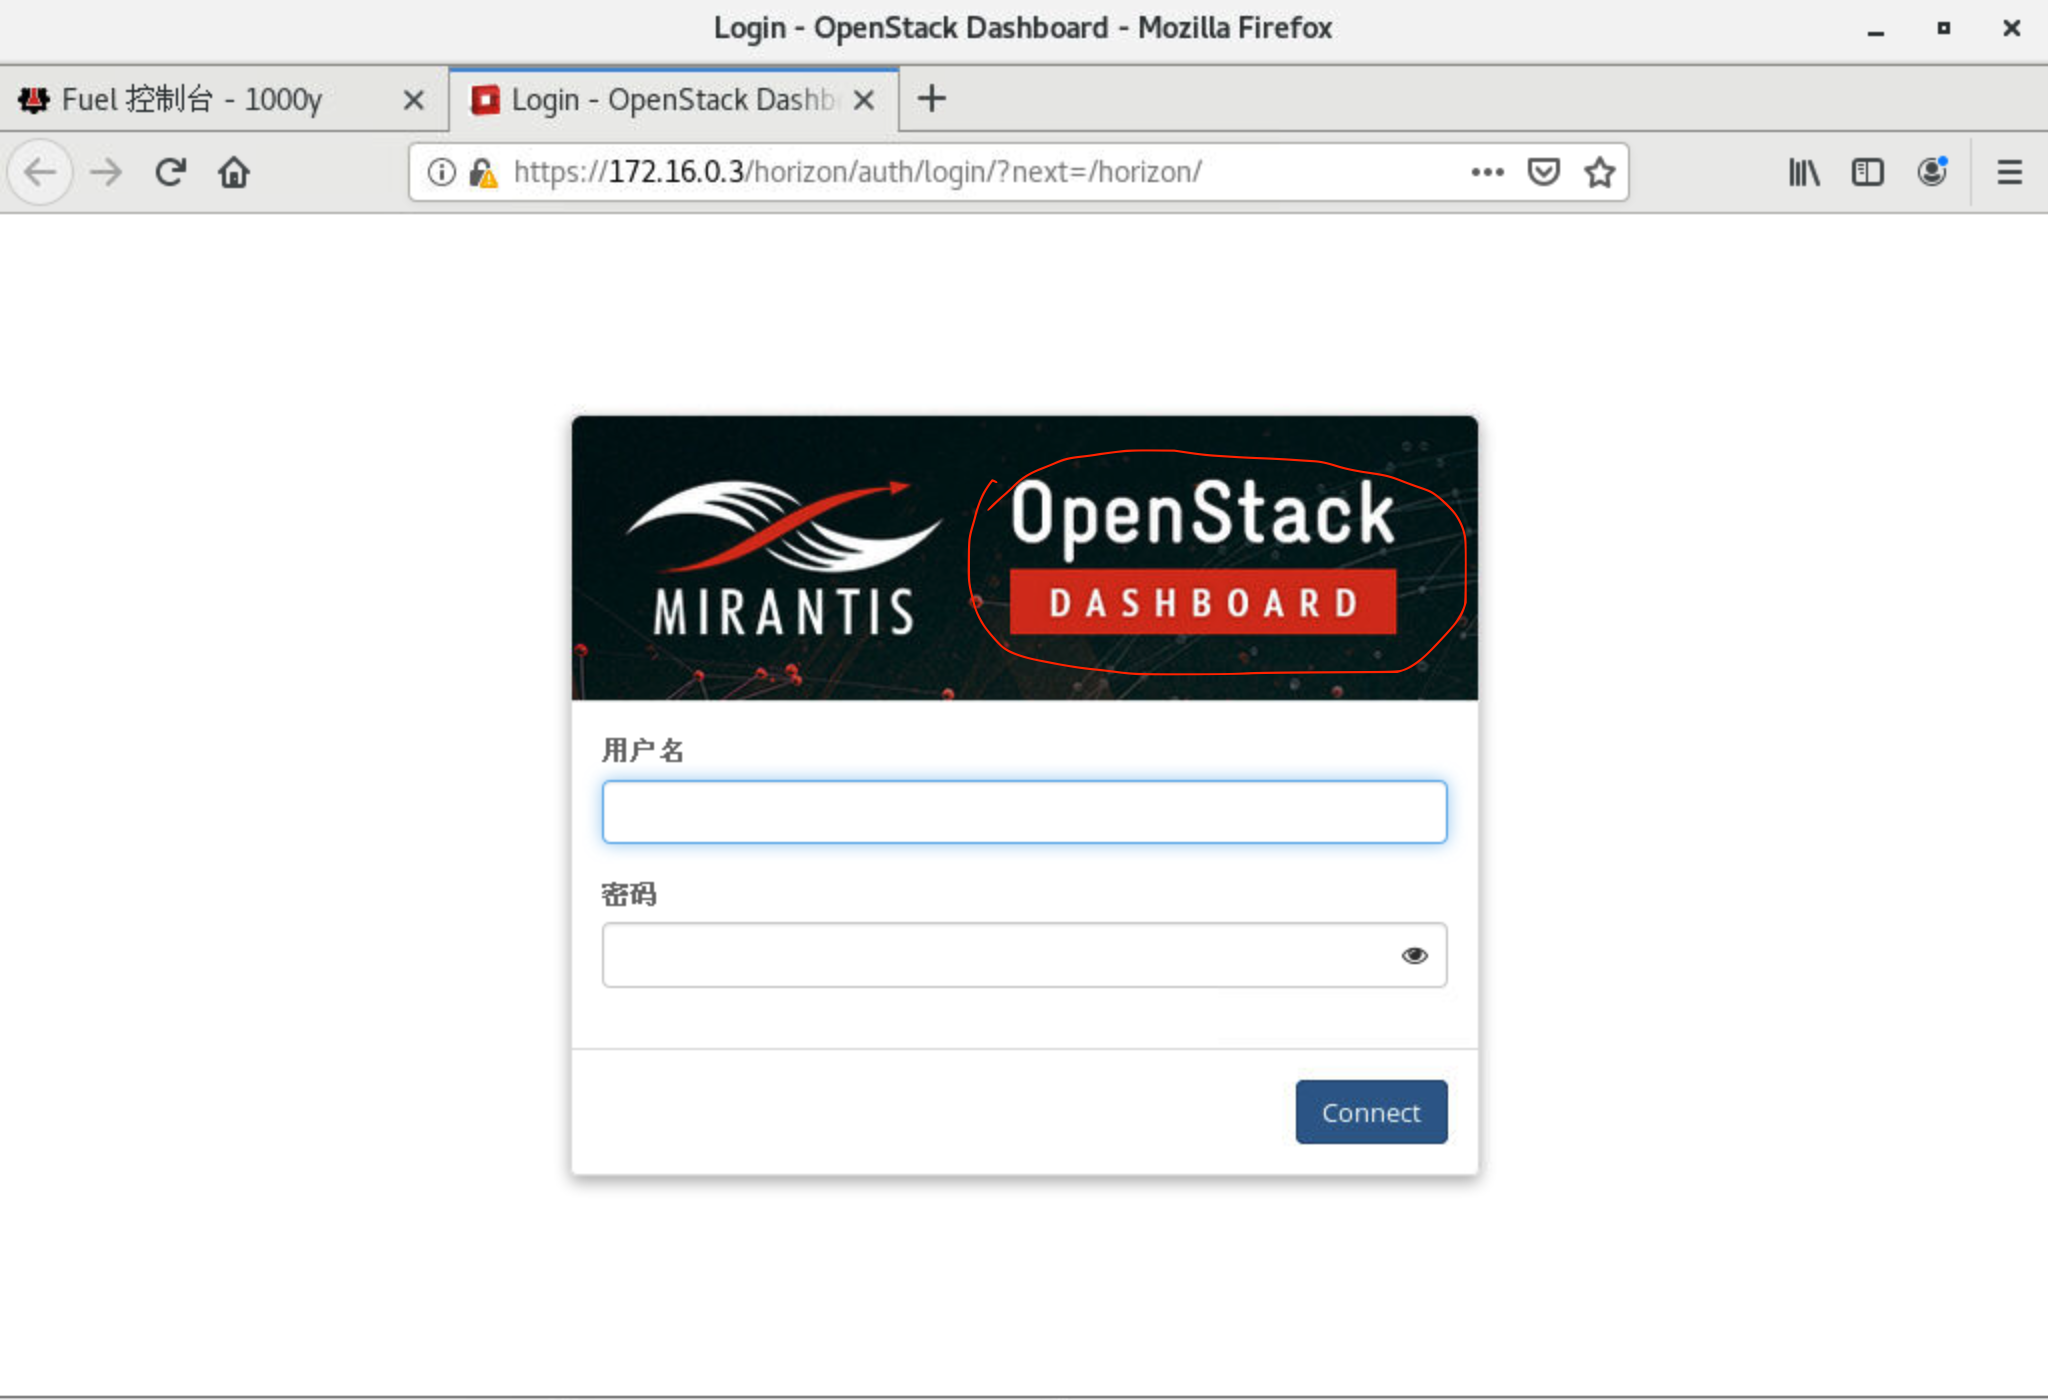Click the OpenStack tab favicon

485,99
